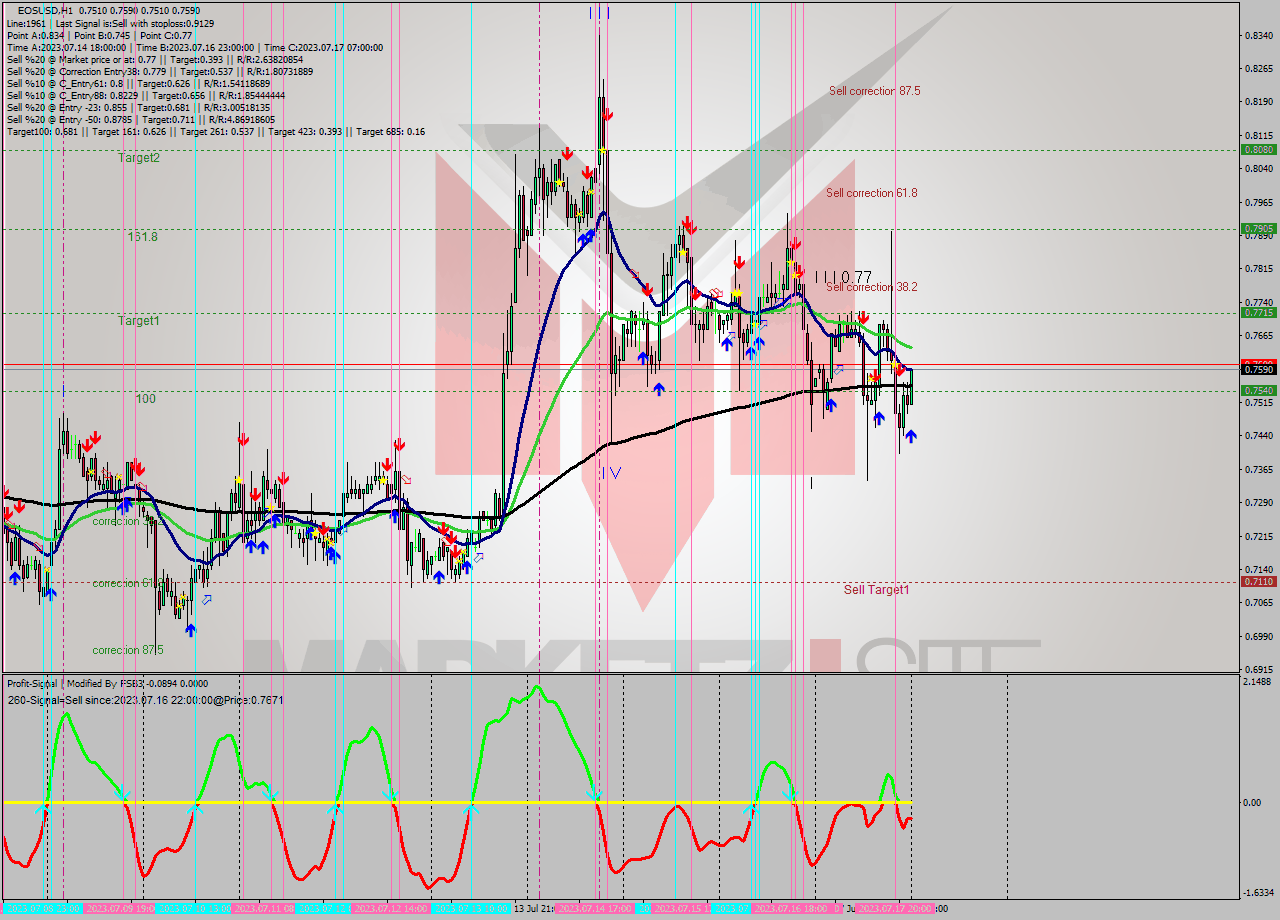Click the 0.8265 price axis value

(1258, 69)
